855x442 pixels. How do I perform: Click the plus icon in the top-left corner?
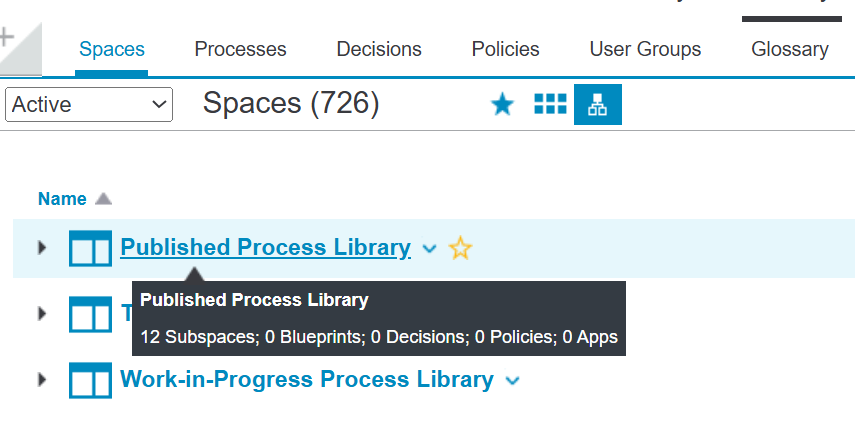coord(6,37)
